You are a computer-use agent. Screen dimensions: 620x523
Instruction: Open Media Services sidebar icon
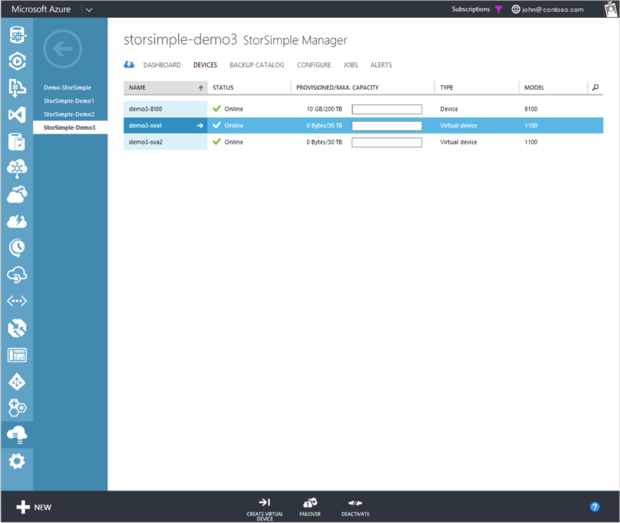[x=17, y=61]
